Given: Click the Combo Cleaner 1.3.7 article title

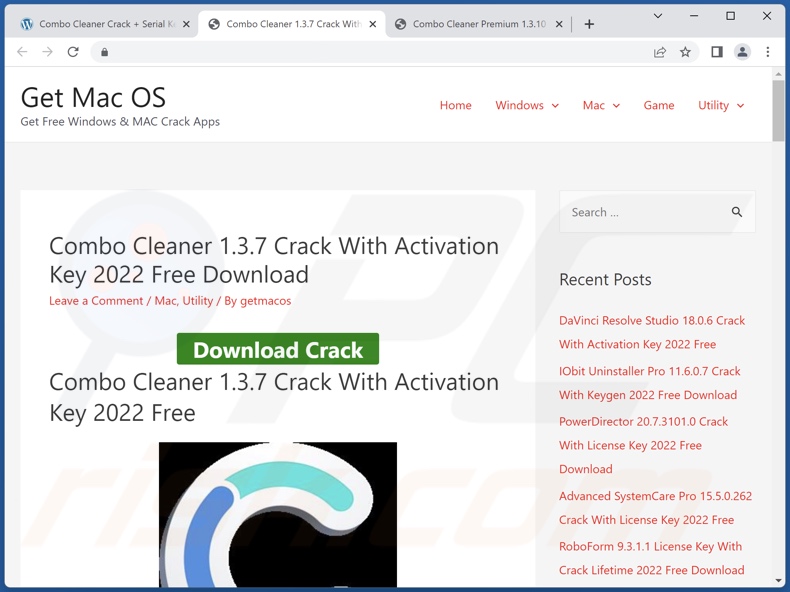Looking at the screenshot, I should click(274, 260).
